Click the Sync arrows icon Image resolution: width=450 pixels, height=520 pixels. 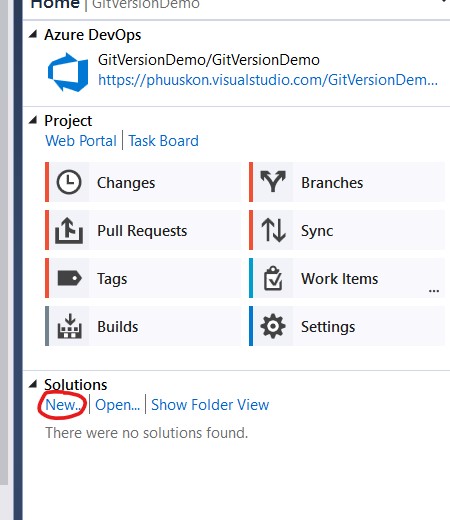click(x=274, y=230)
